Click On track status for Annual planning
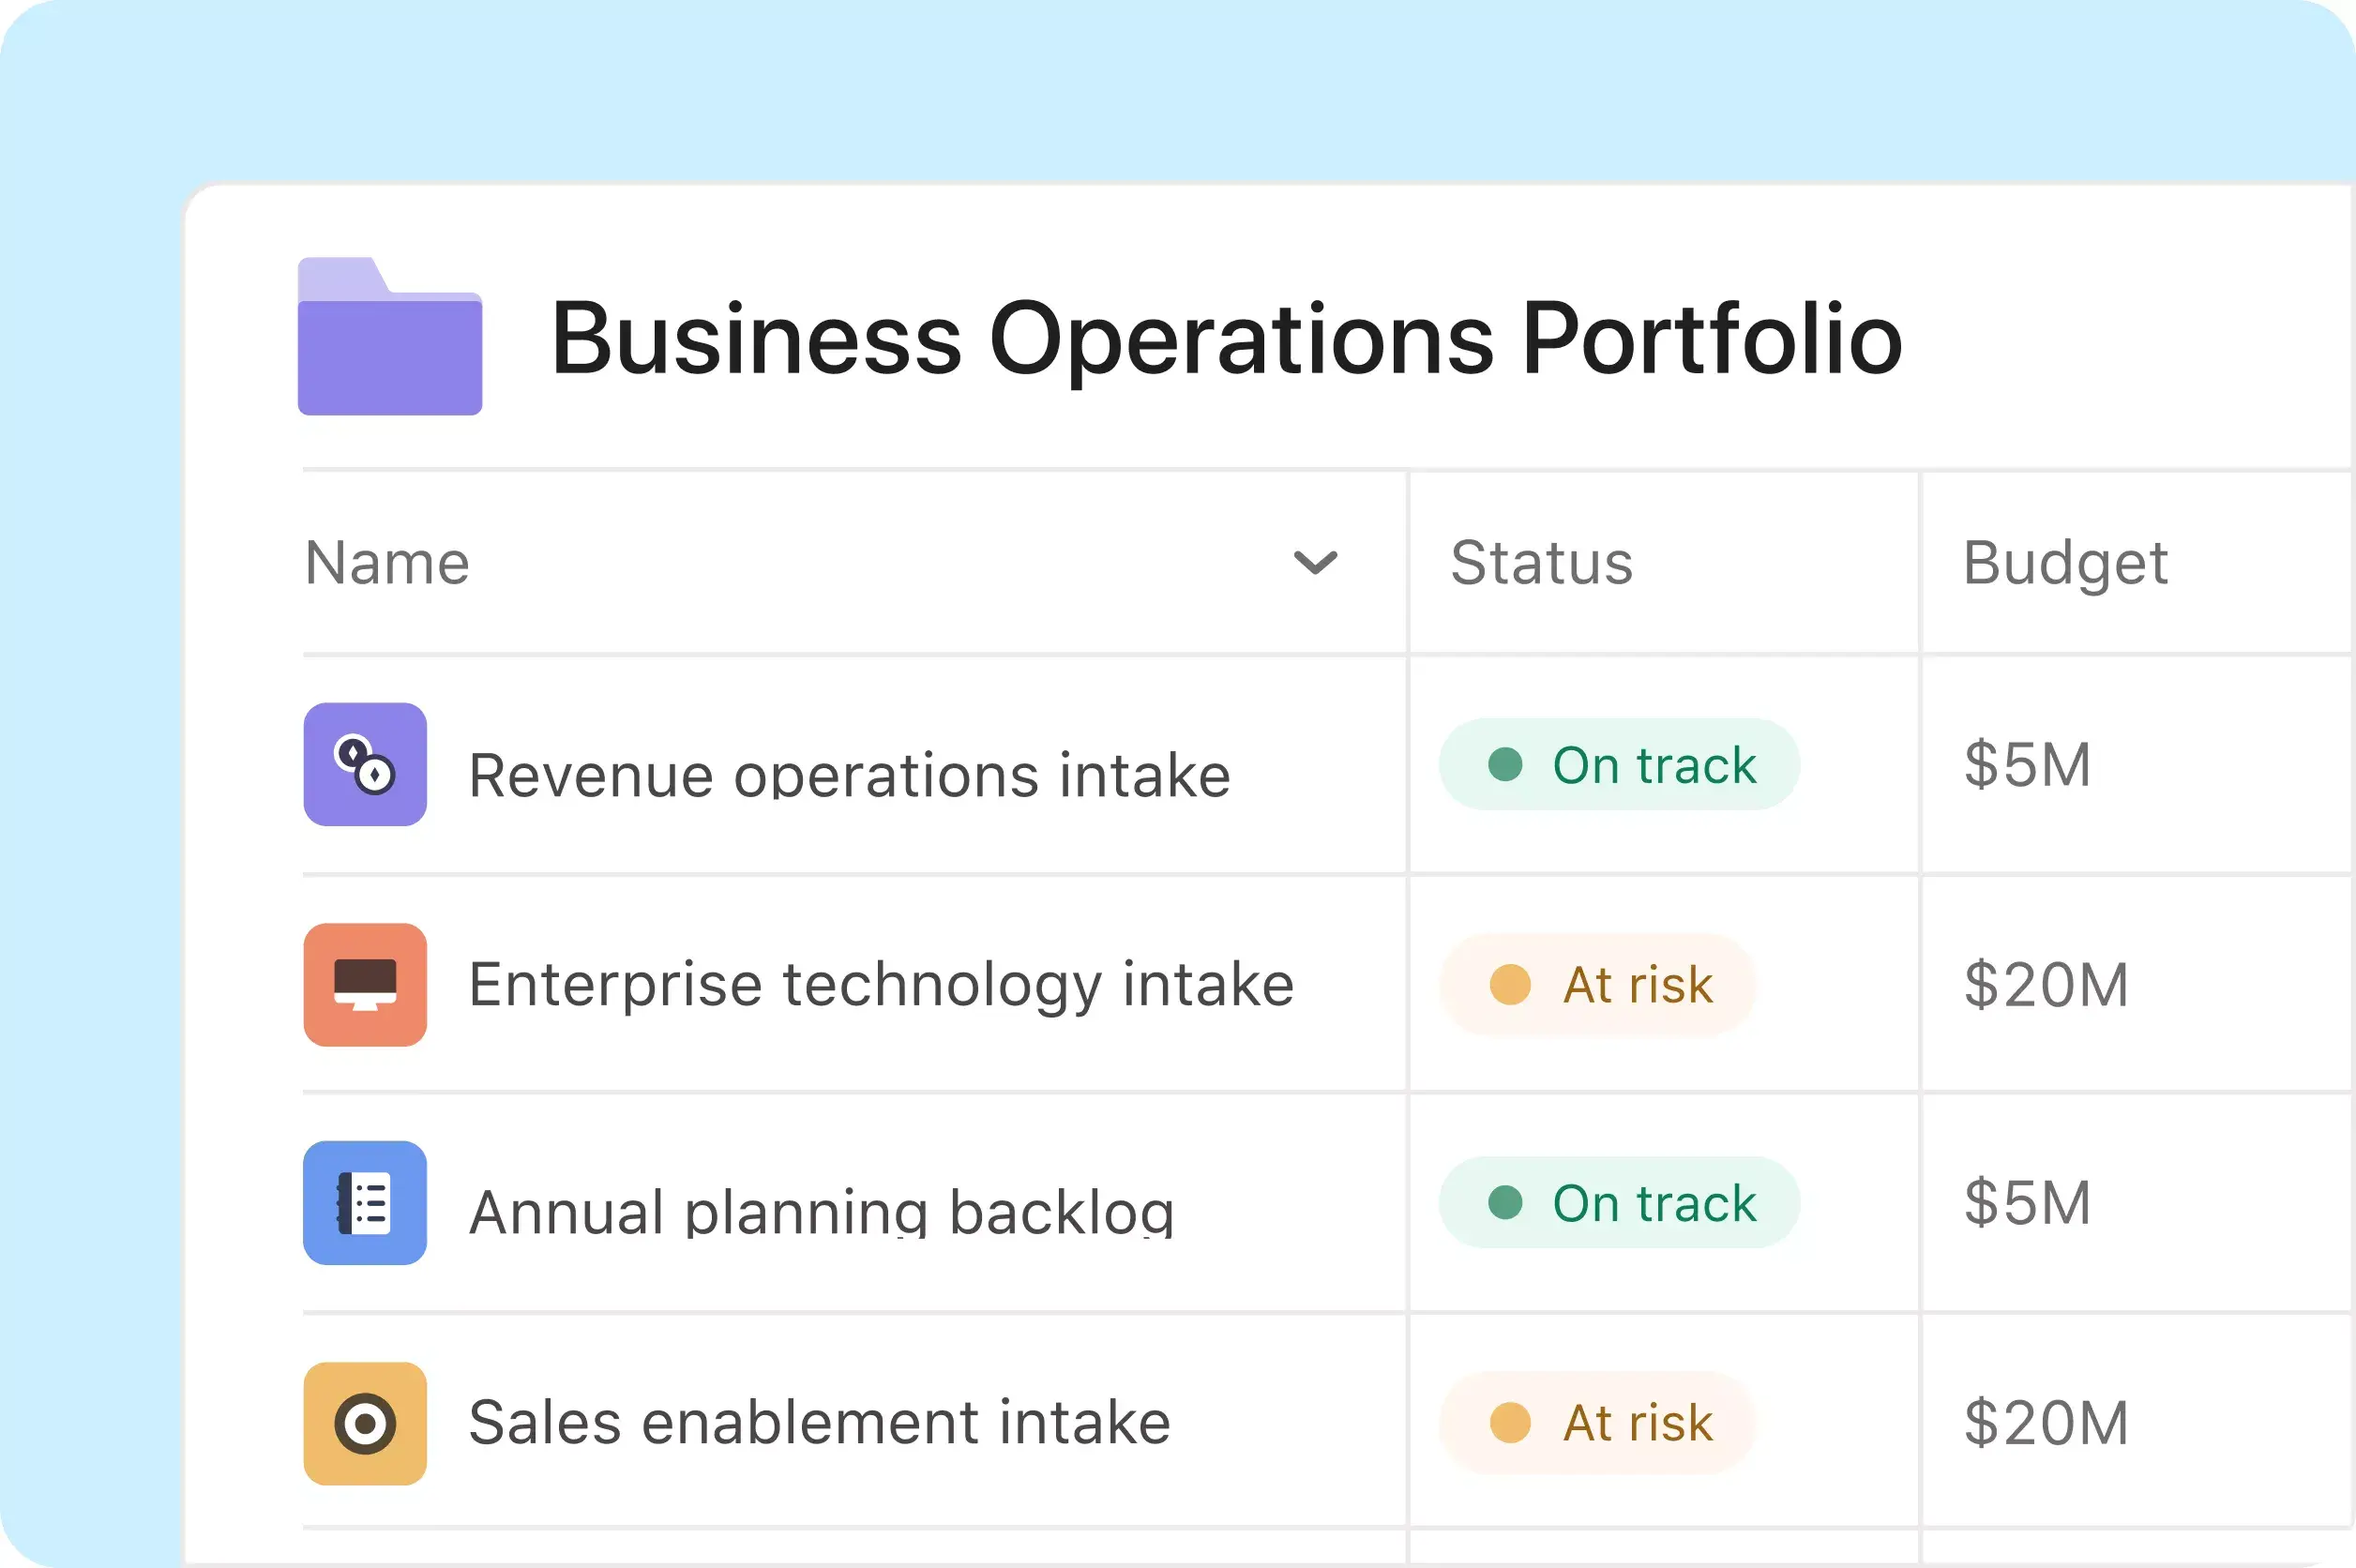Viewport: 2356px width, 1568px height. coord(1619,1203)
